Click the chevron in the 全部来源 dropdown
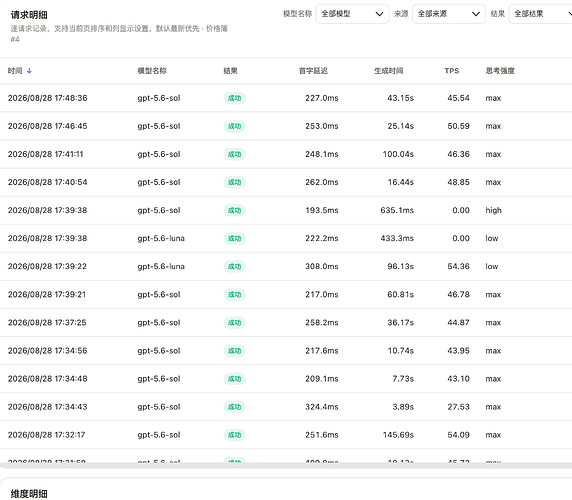Image resolution: width=572 pixels, height=500 pixels. (476, 14)
